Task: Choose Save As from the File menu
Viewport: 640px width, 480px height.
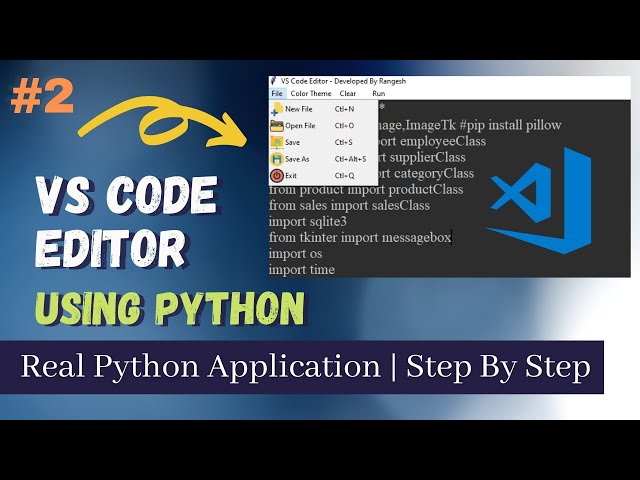Action: [323, 159]
